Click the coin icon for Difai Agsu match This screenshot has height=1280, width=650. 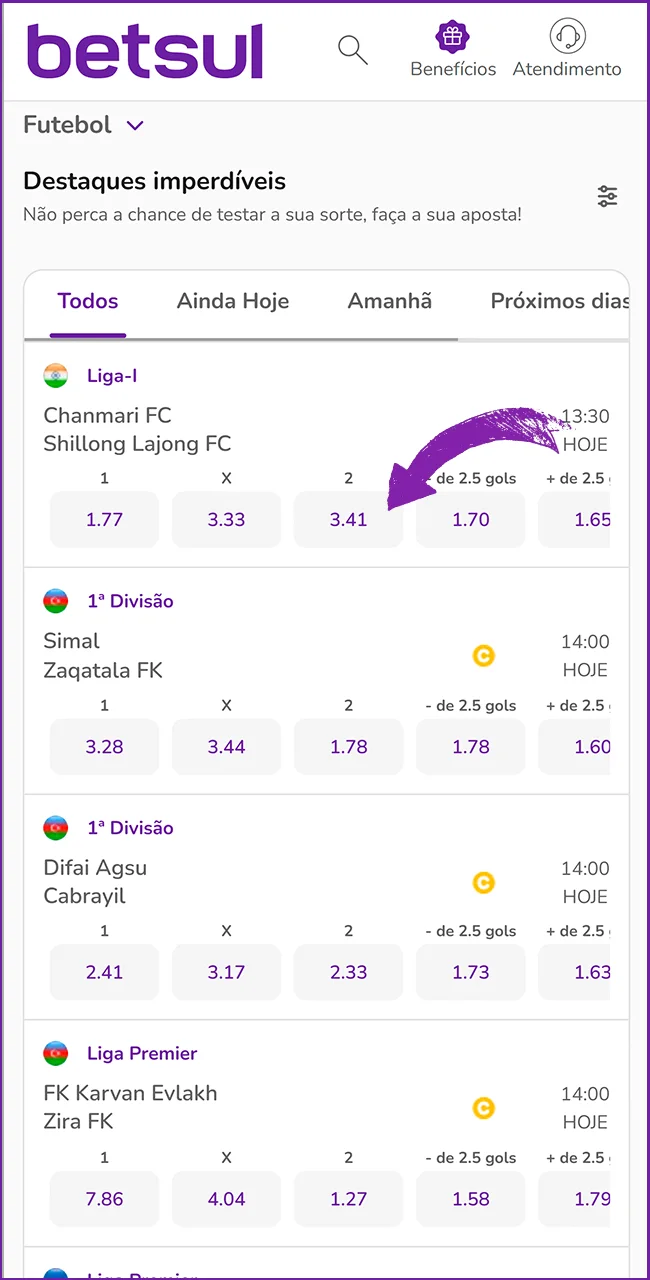(483, 883)
